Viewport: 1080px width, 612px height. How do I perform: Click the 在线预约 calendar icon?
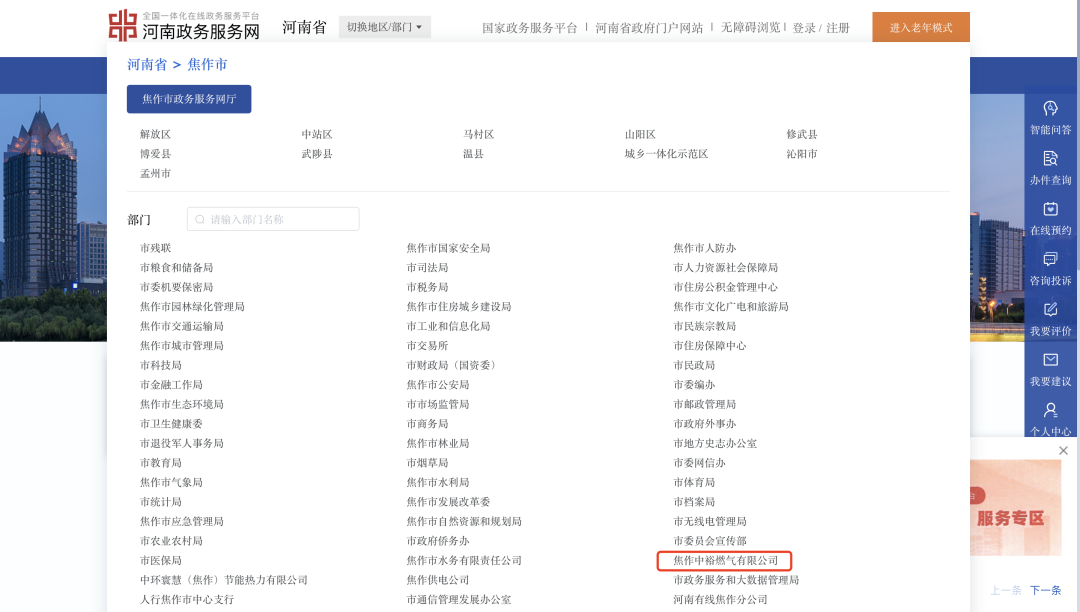click(1050, 209)
